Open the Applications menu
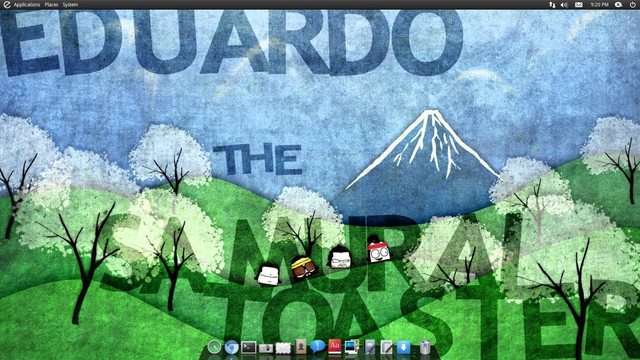Screen dimensions: 640x360 (x=27, y=5)
